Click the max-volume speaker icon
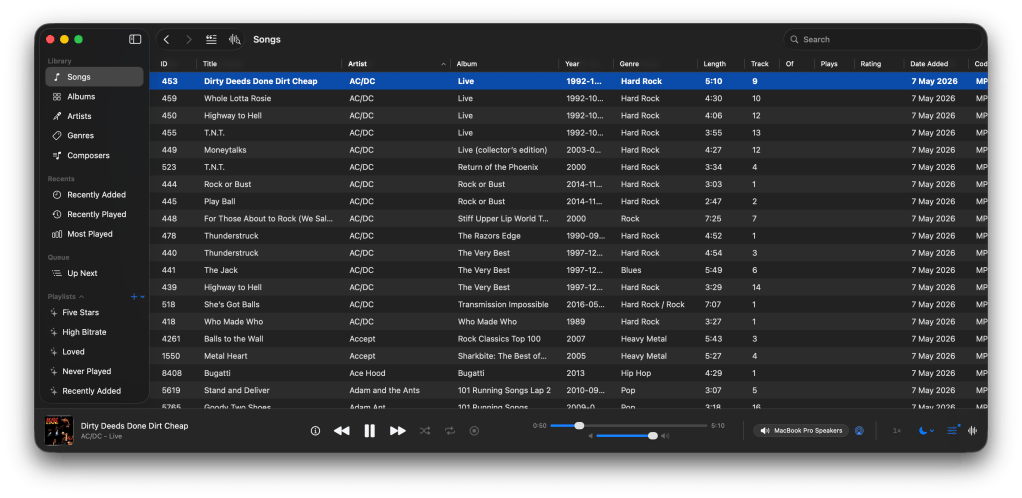Viewport: 1022px width, 498px height. (x=665, y=436)
